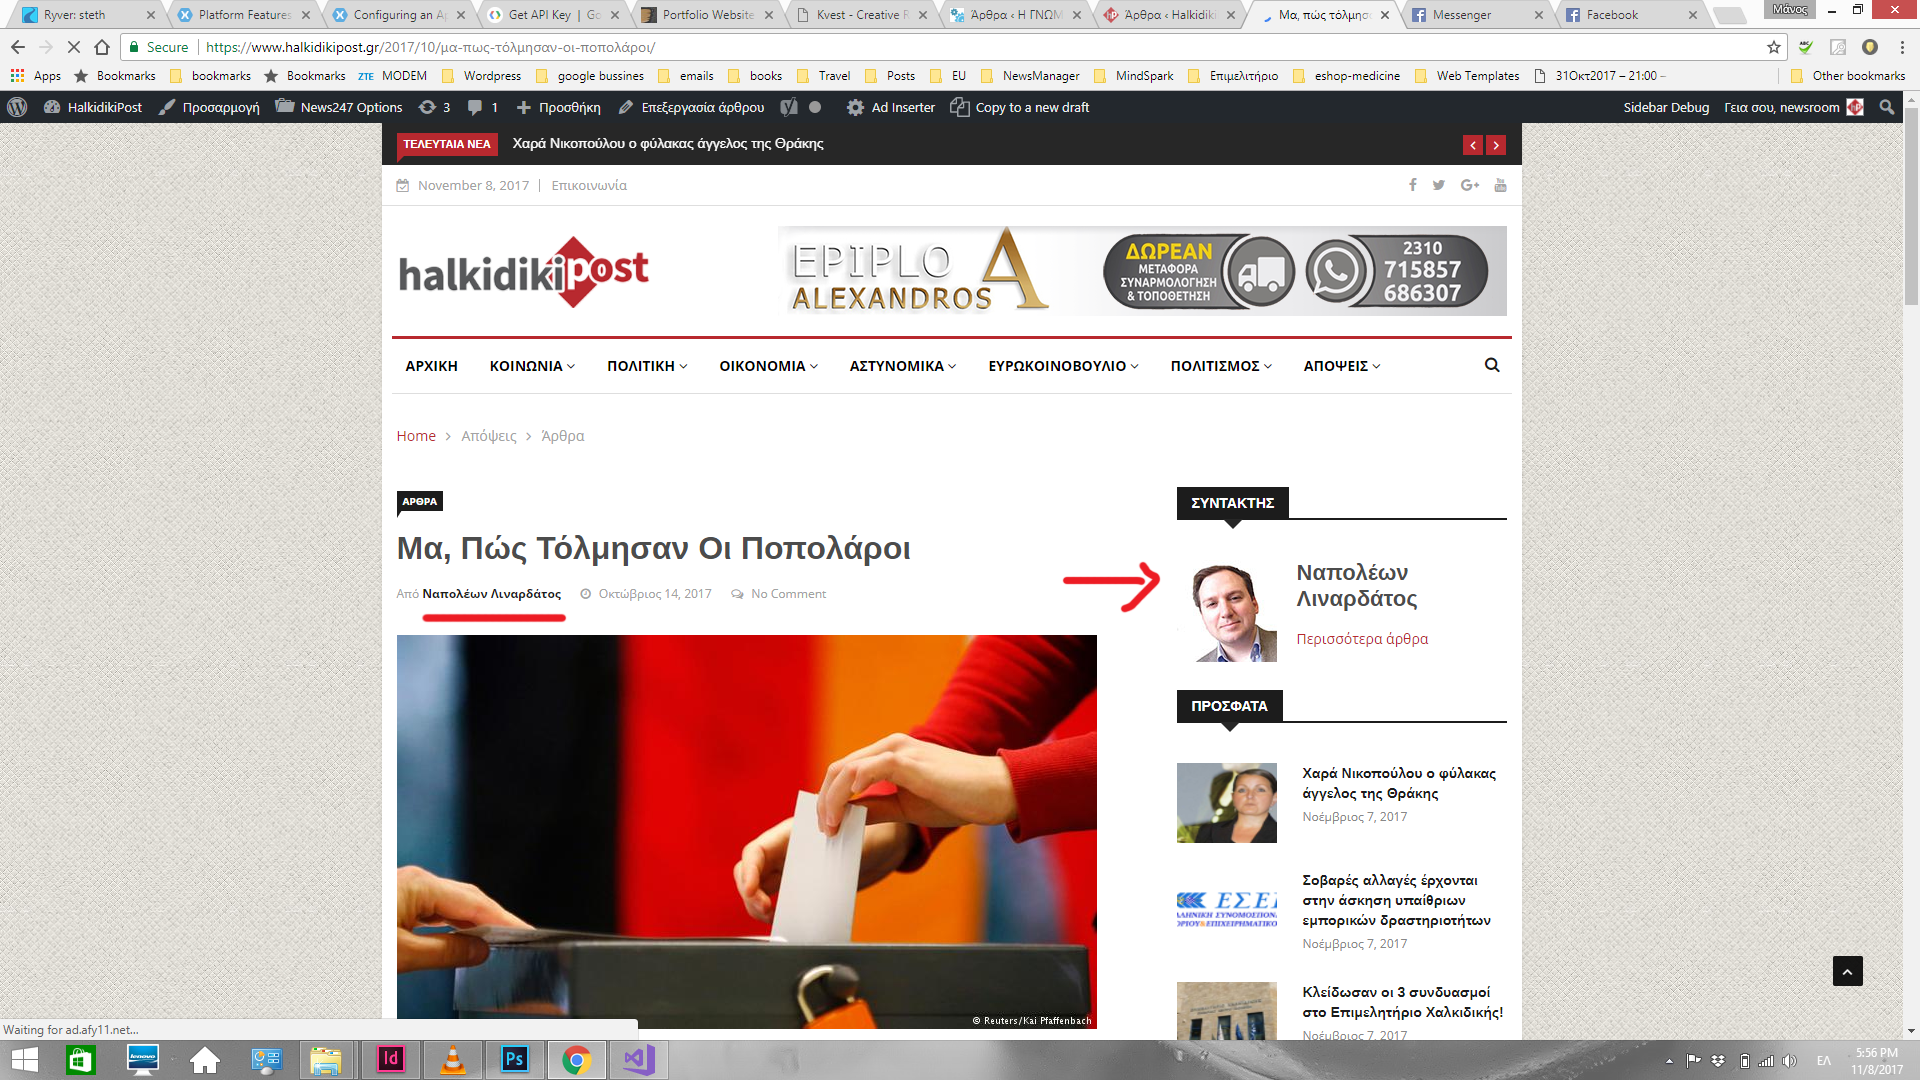
Task: Bookmark page with star icon
Action: (x=1774, y=47)
